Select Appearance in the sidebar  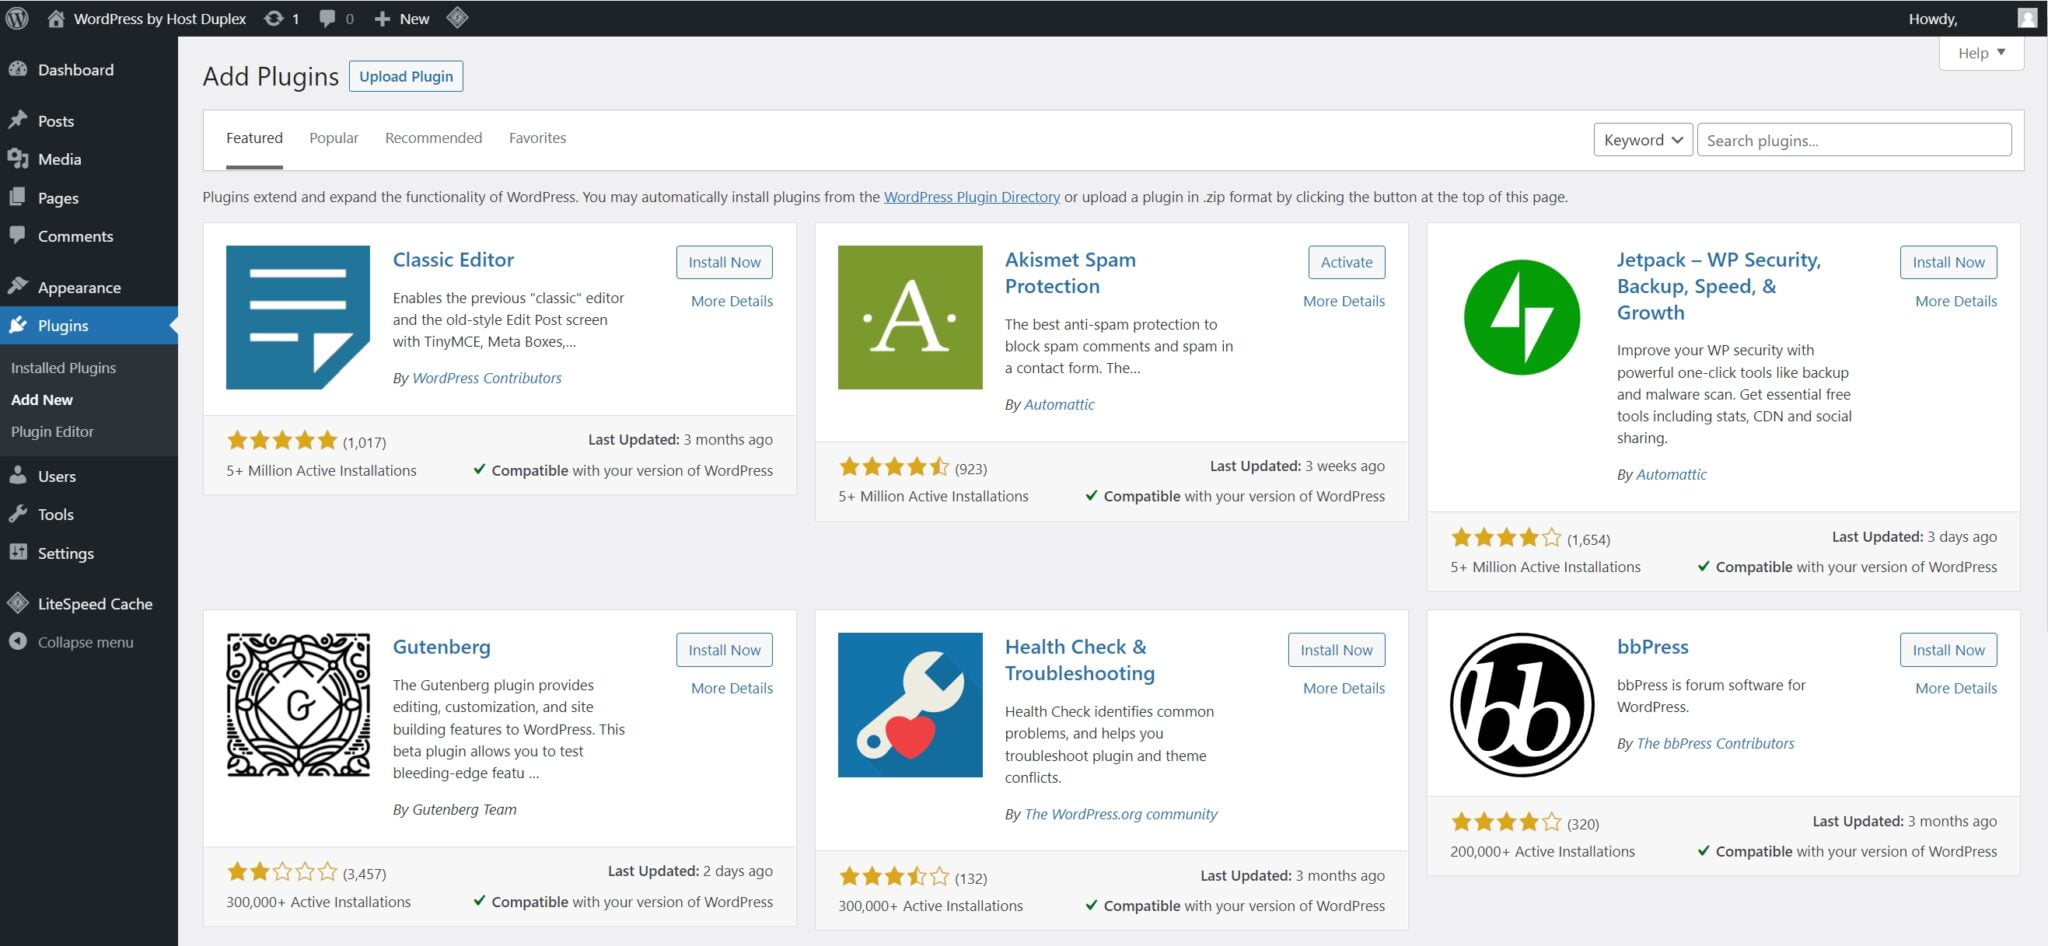pos(80,287)
